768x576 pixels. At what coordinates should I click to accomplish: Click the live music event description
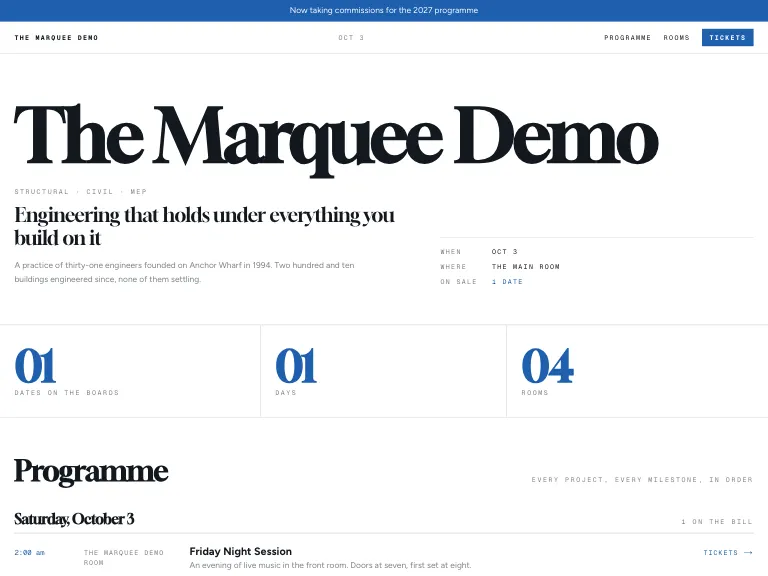tap(330, 565)
